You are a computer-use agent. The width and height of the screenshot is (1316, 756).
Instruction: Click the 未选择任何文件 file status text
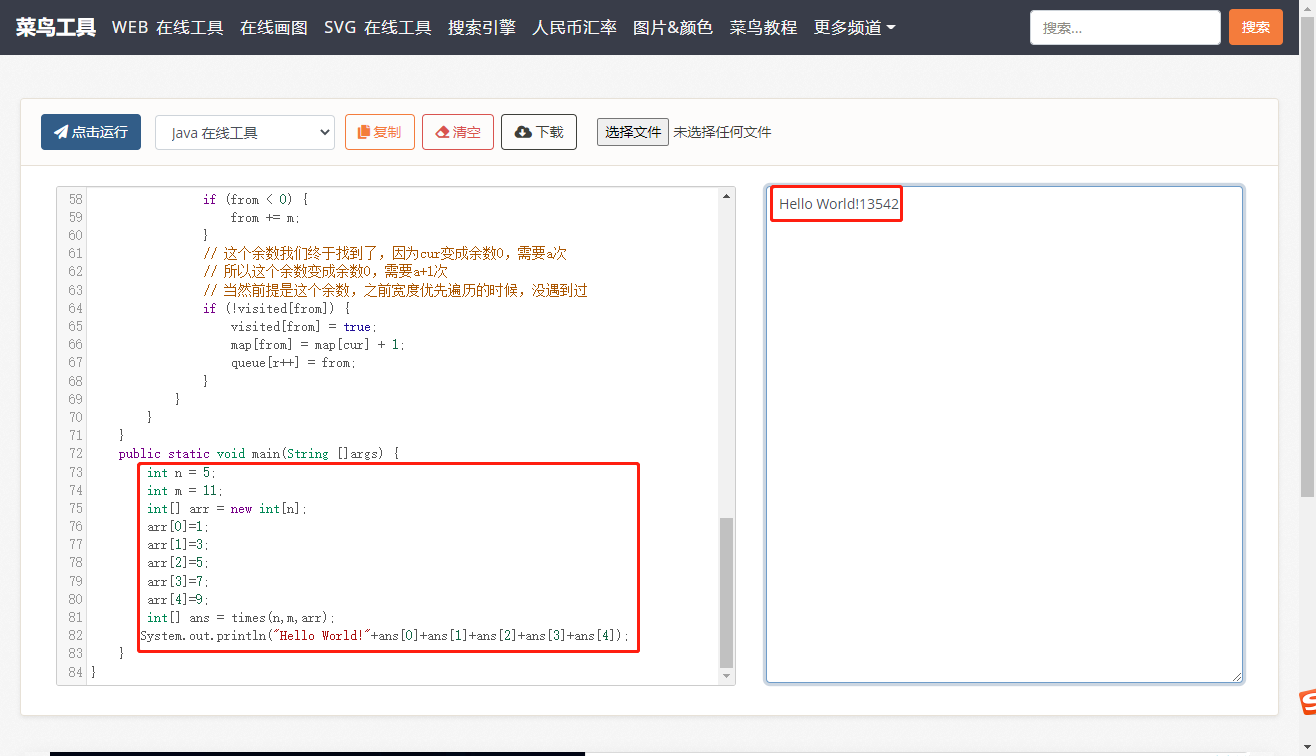click(x=722, y=132)
